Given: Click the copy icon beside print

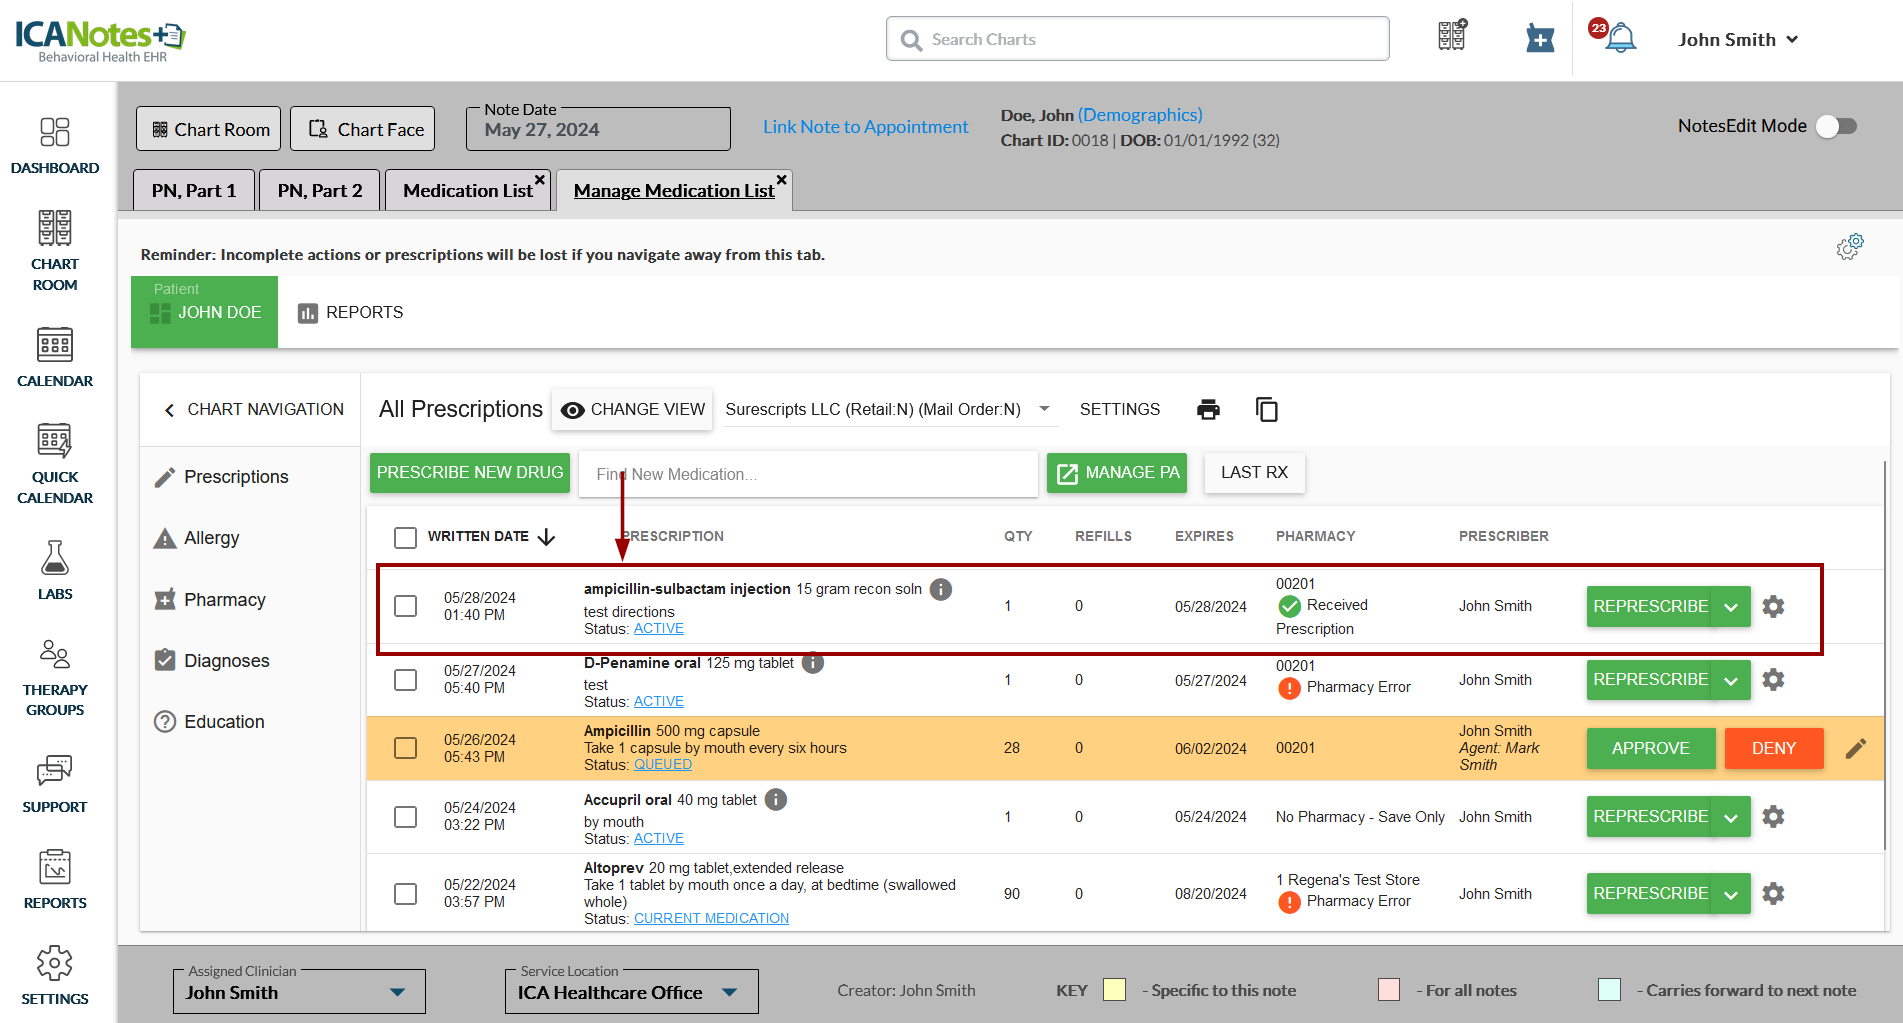Looking at the screenshot, I should coord(1266,409).
